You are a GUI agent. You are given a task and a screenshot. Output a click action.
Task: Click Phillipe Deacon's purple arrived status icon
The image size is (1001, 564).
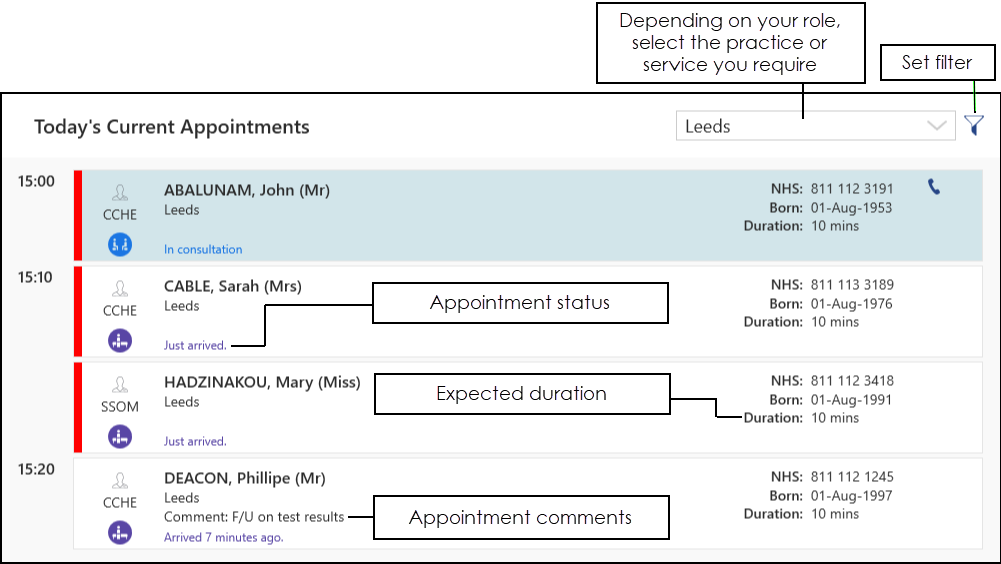(x=120, y=532)
